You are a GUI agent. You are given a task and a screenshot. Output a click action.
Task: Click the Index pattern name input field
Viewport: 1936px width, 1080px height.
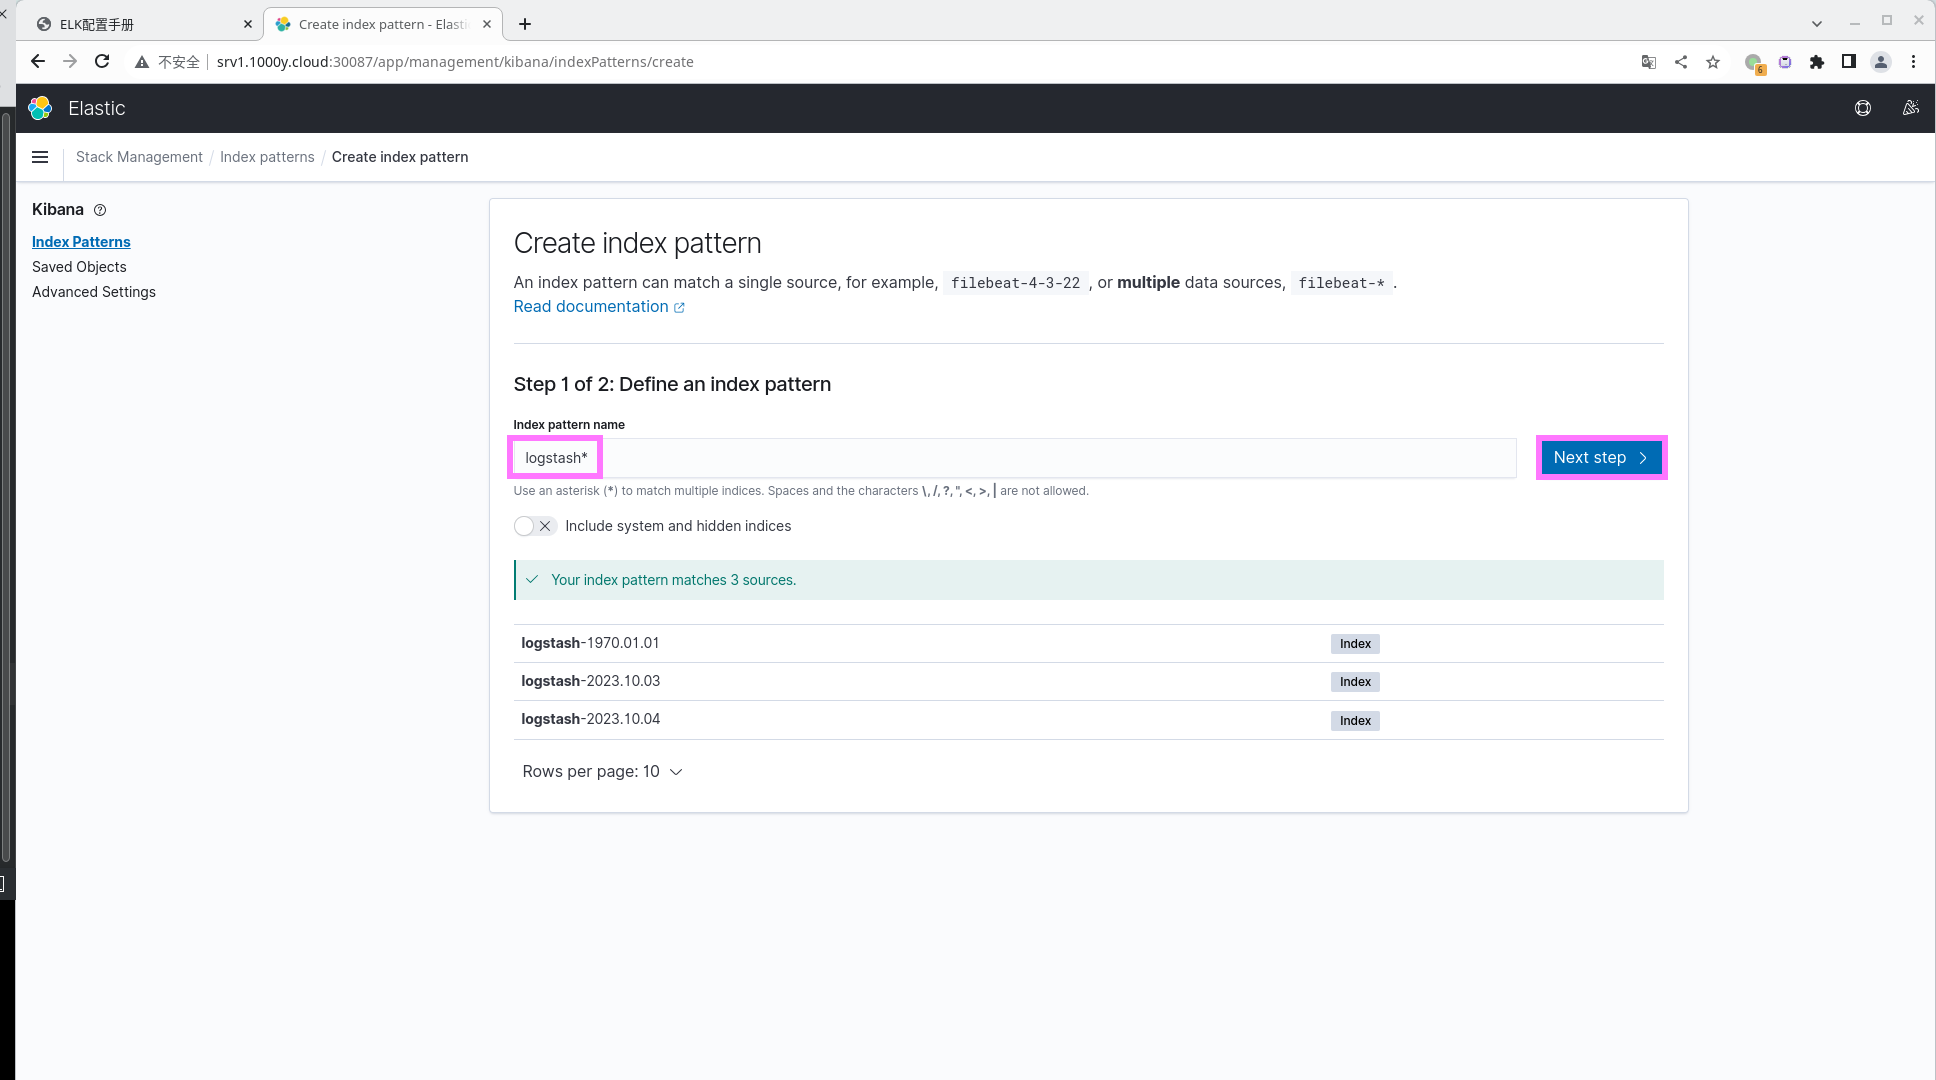pyautogui.click(x=1015, y=458)
